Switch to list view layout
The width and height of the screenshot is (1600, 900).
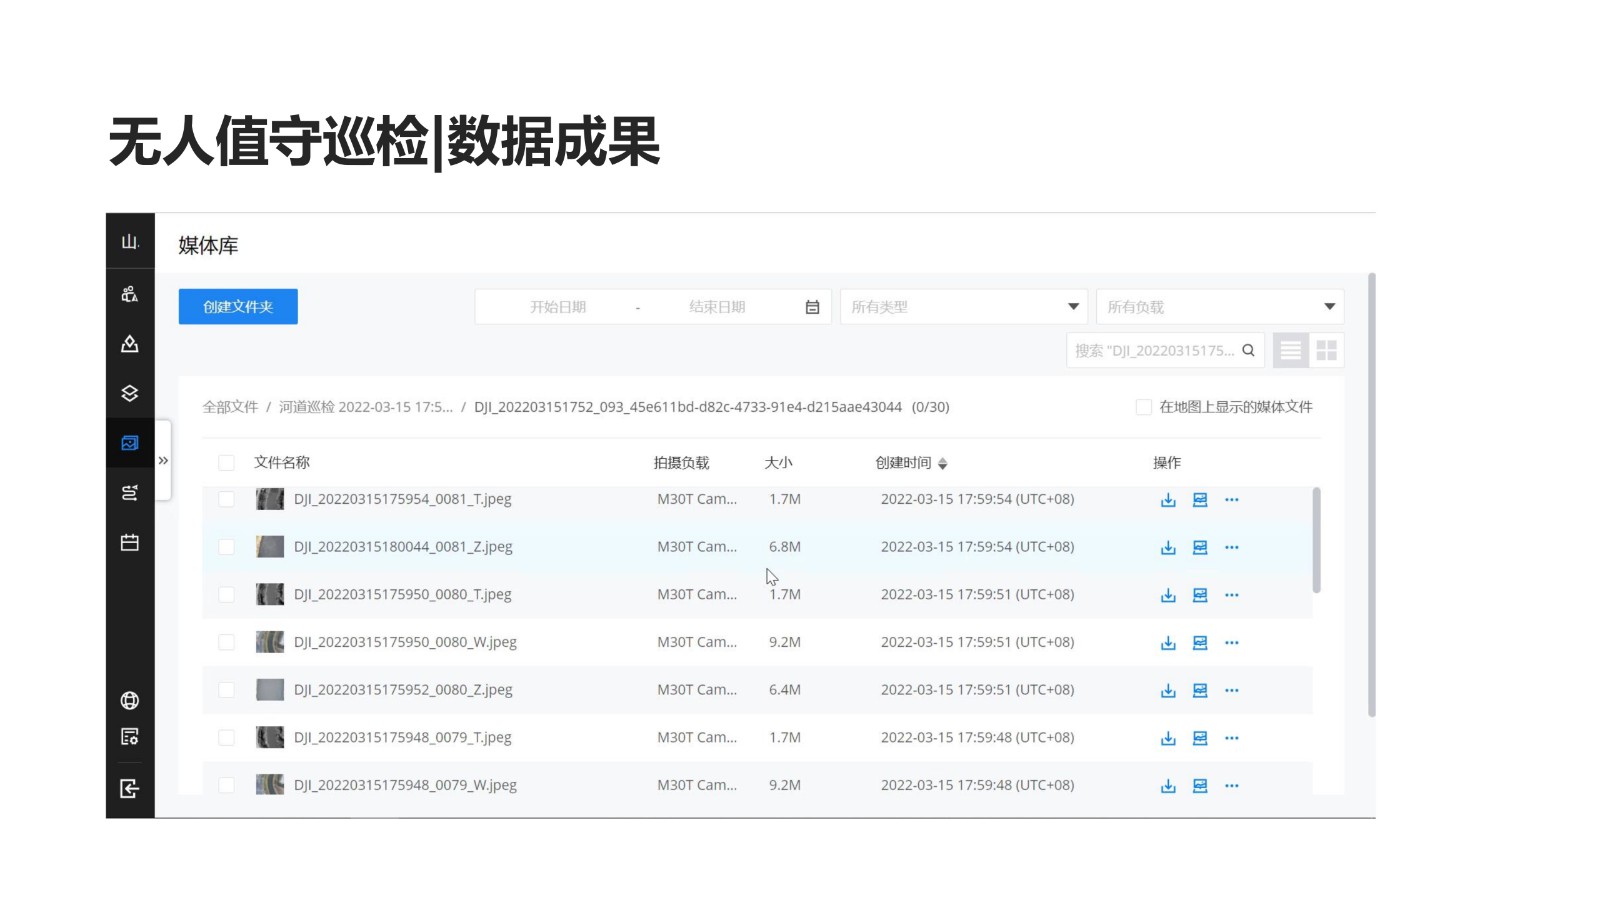(1290, 350)
